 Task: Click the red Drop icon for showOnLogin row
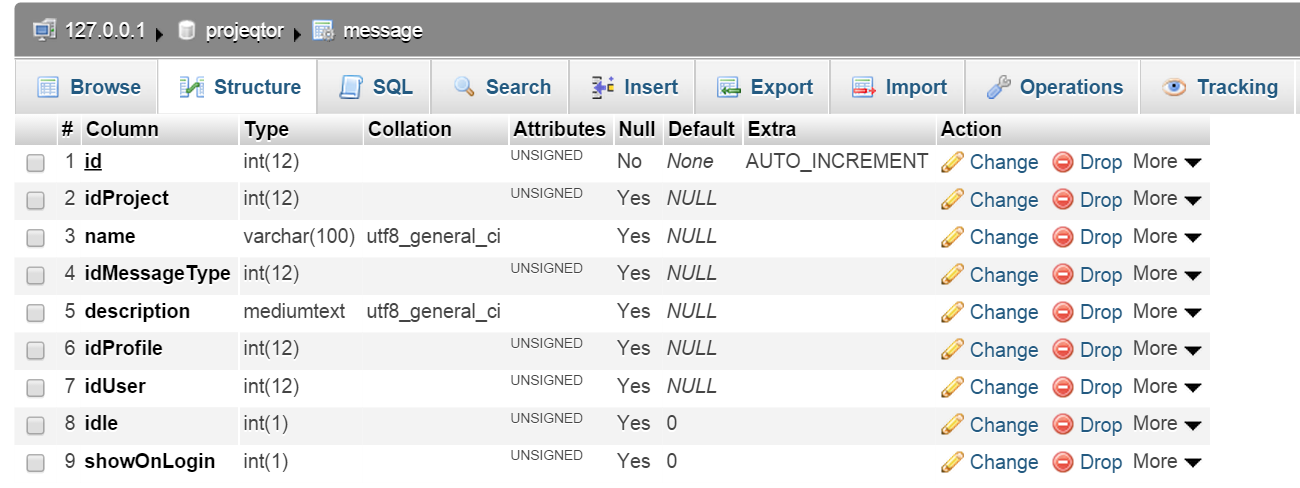1063,462
